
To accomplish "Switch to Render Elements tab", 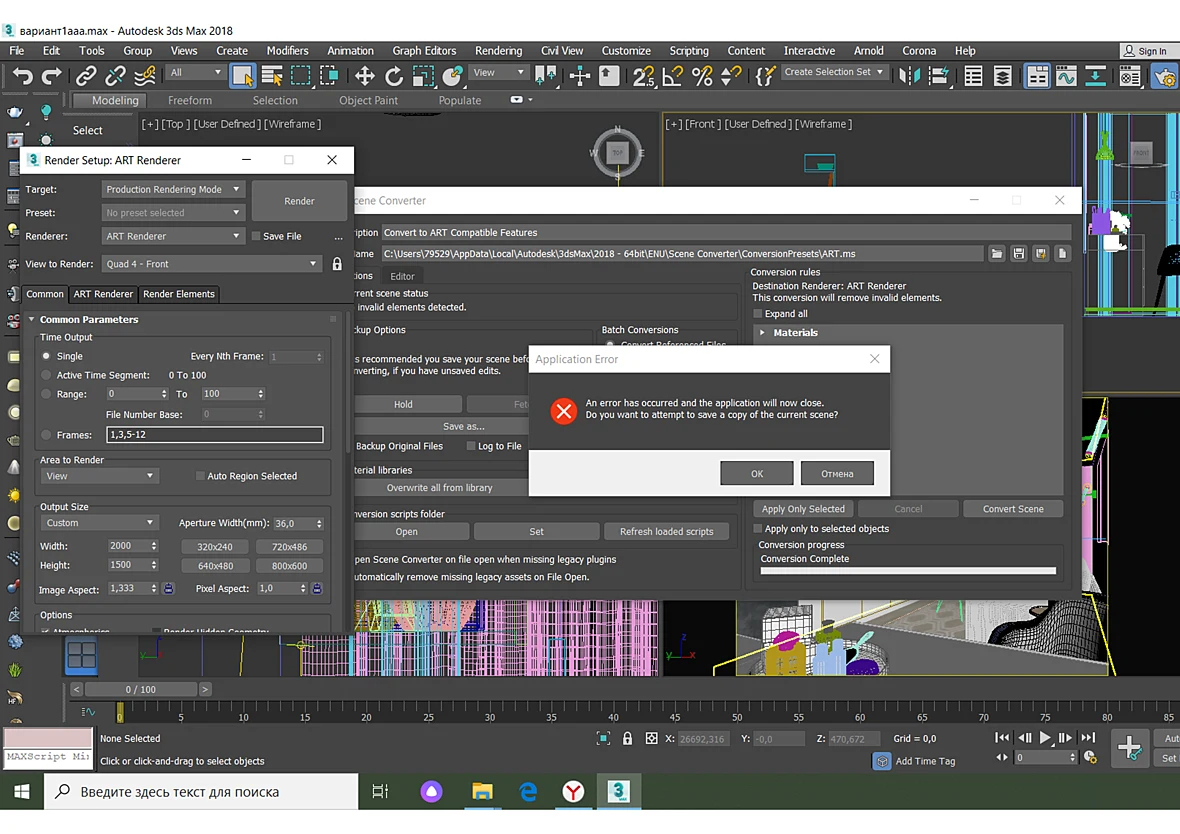I will tap(179, 294).
